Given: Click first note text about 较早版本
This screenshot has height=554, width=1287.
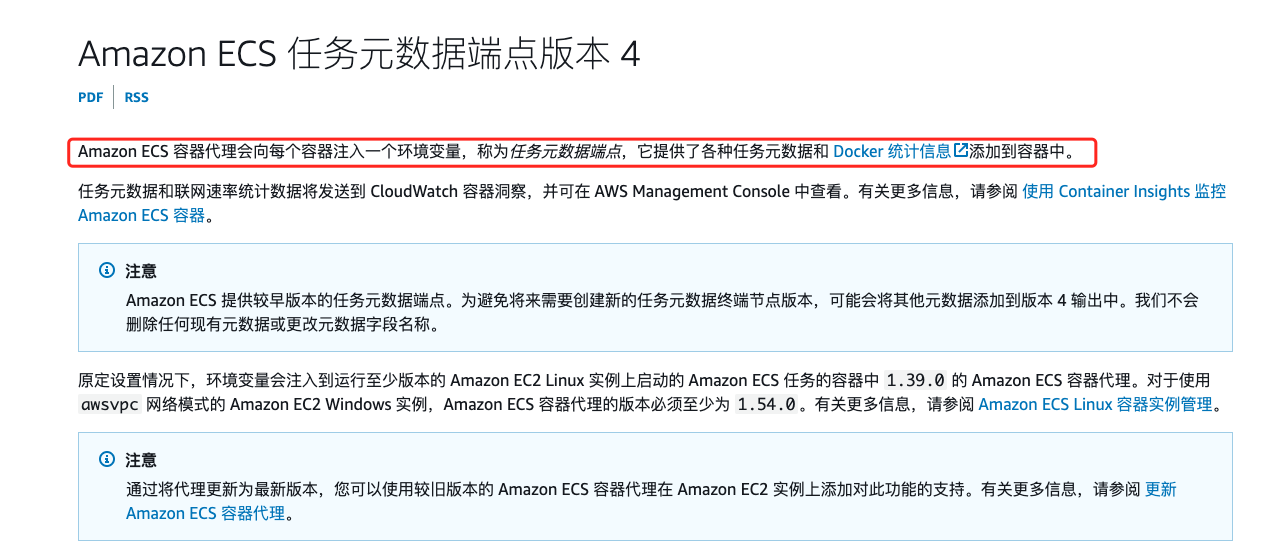Looking at the screenshot, I should point(400,300).
